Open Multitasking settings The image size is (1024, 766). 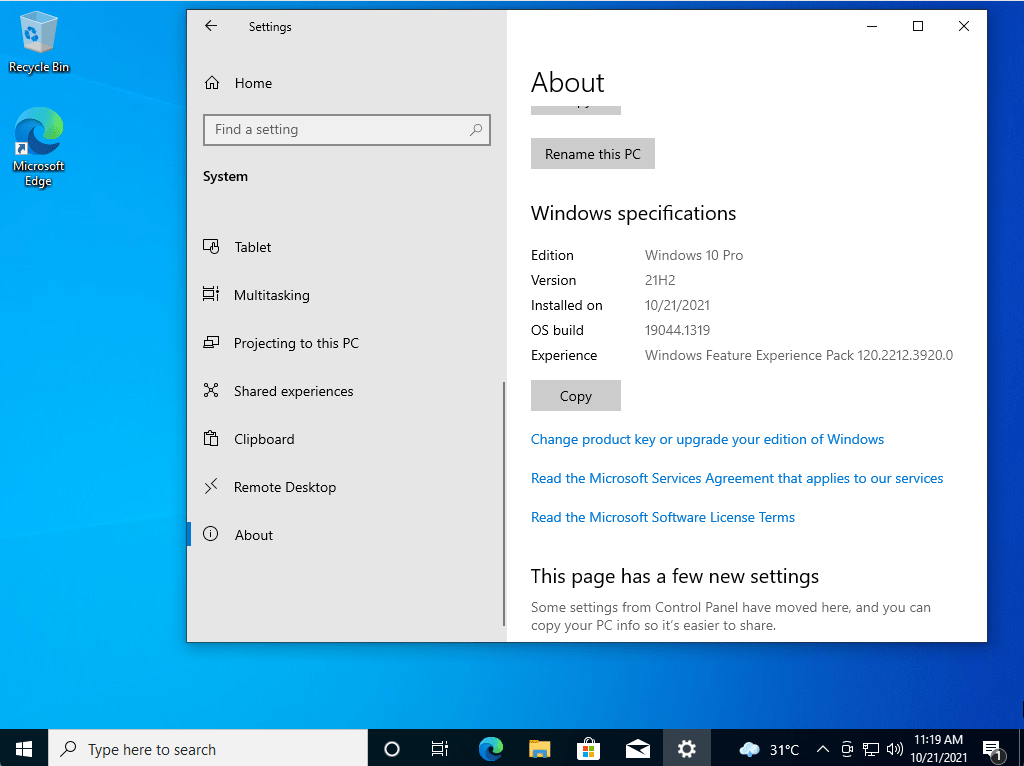(346, 295)
